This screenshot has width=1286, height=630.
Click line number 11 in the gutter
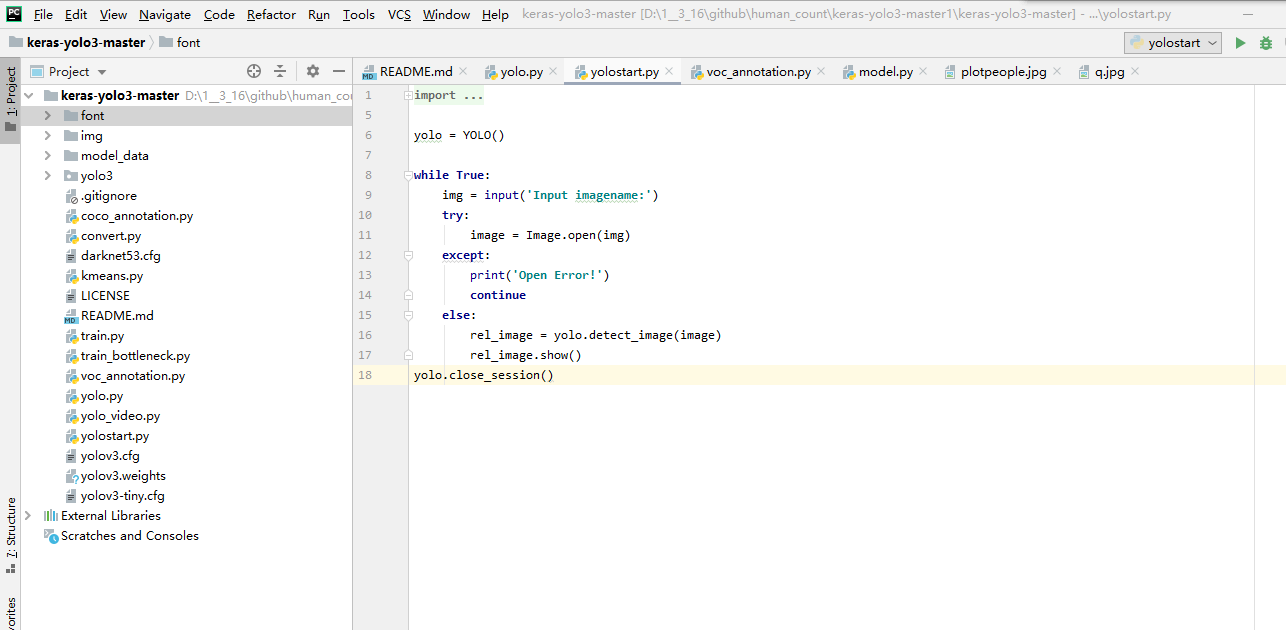point(364,235)
